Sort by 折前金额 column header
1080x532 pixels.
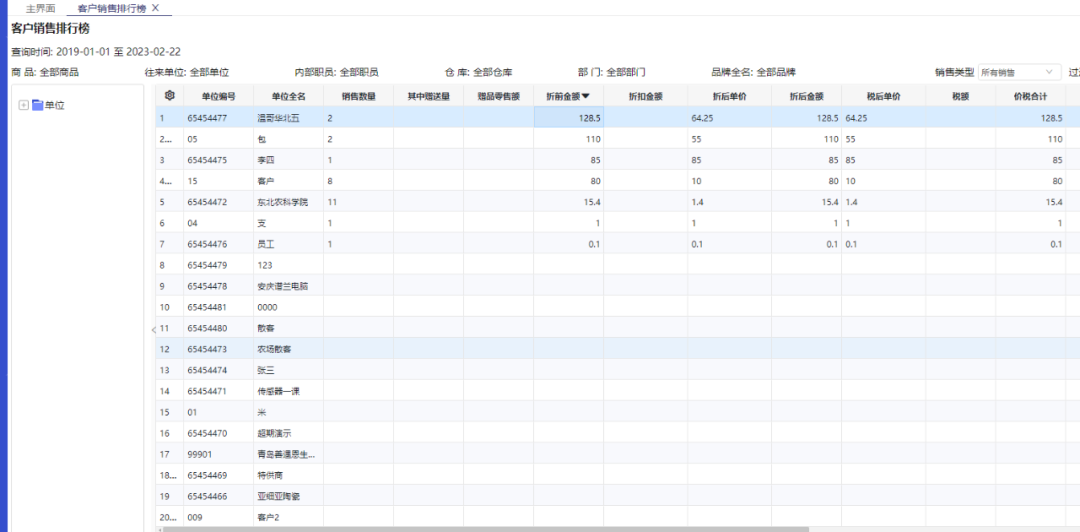tap(568, 96)
